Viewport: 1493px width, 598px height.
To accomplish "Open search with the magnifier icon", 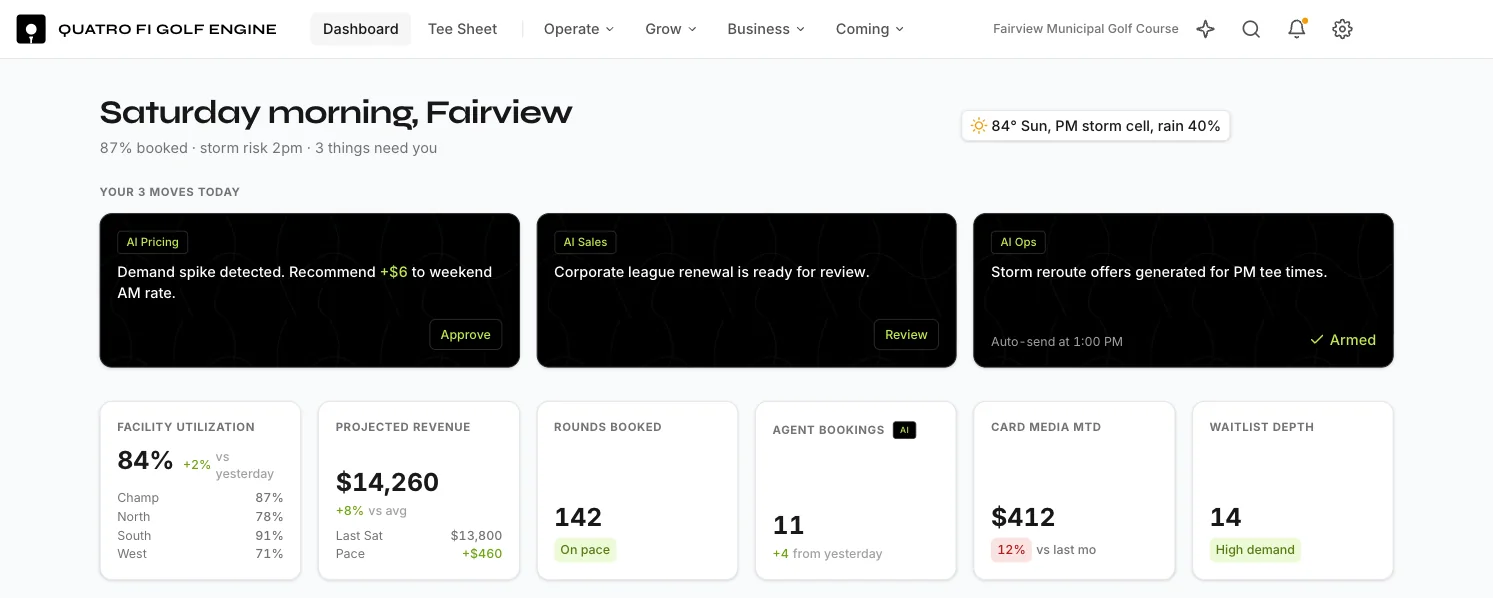I will (x=1251, y=29).
